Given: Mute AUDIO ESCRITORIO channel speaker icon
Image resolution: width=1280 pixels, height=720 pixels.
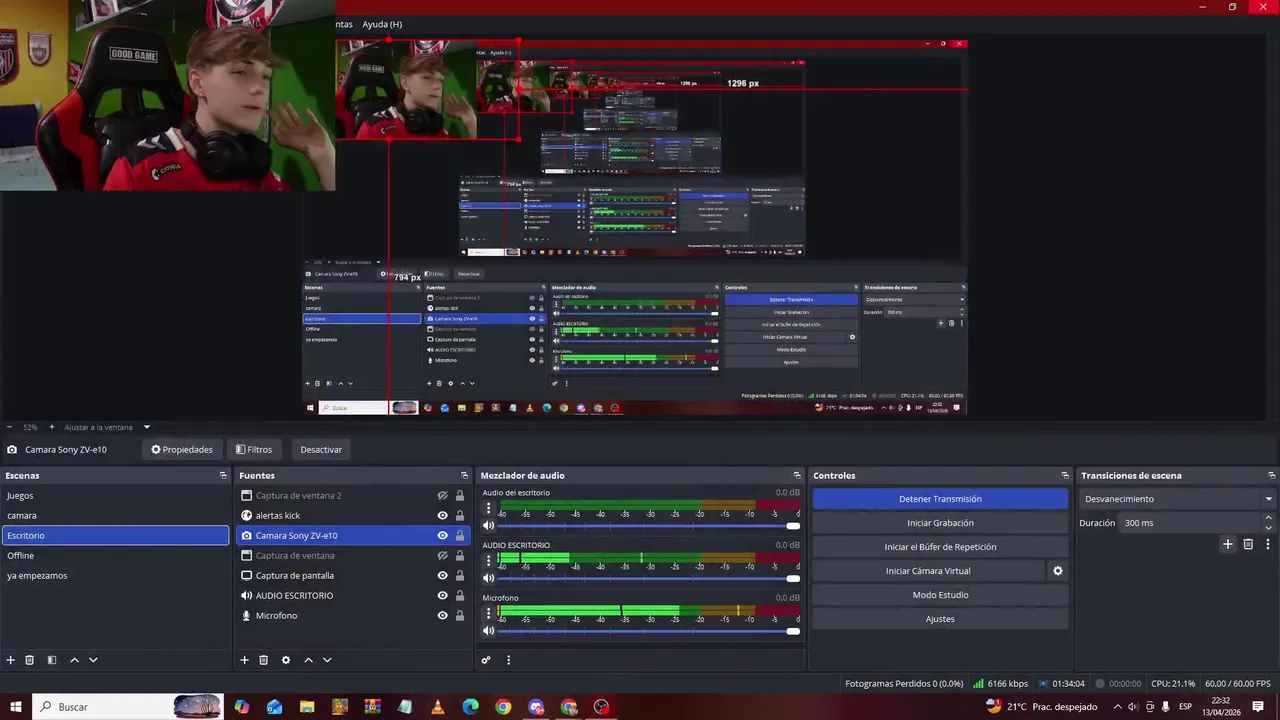Looking at the screenshot, I should coord(489,578).
